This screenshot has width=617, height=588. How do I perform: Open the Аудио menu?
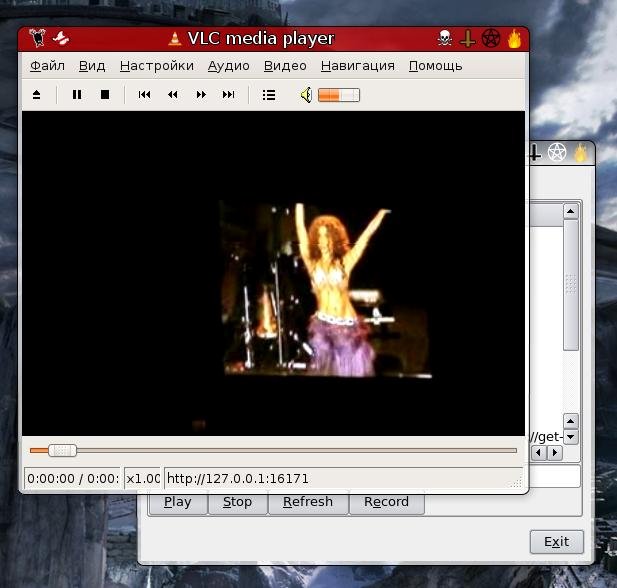[x=229, y=66]
